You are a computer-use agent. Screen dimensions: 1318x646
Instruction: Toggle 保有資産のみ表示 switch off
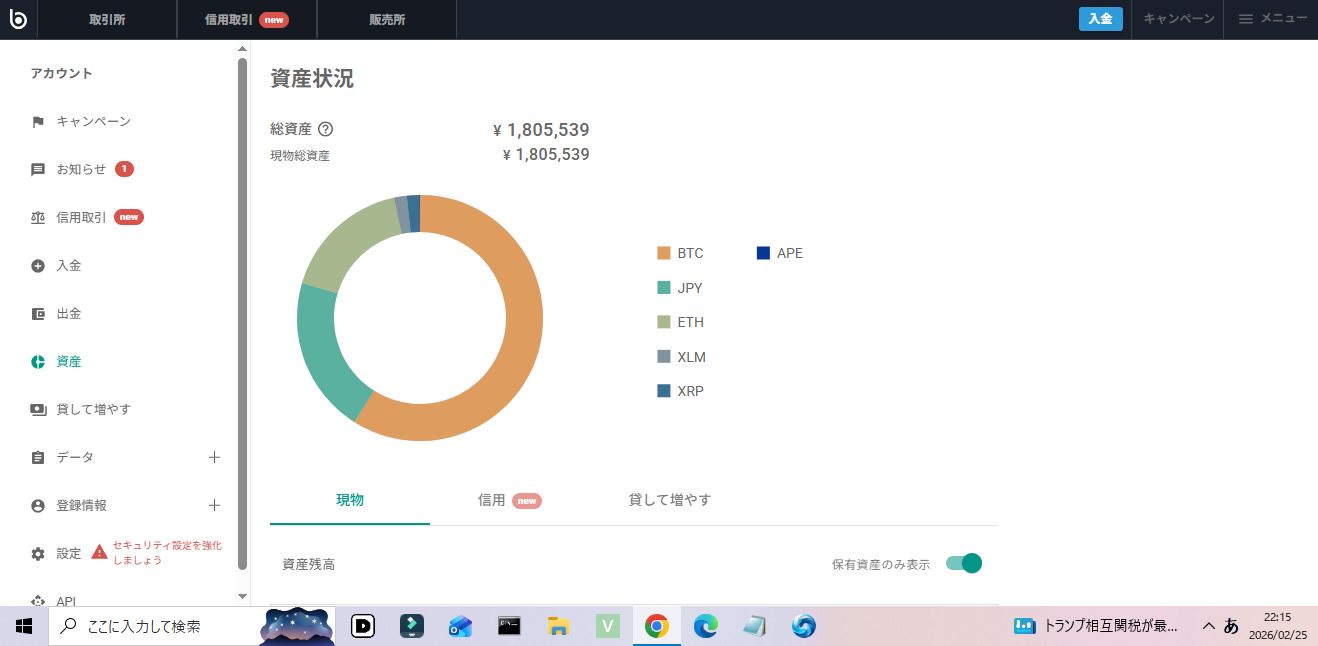click(964, 564)
